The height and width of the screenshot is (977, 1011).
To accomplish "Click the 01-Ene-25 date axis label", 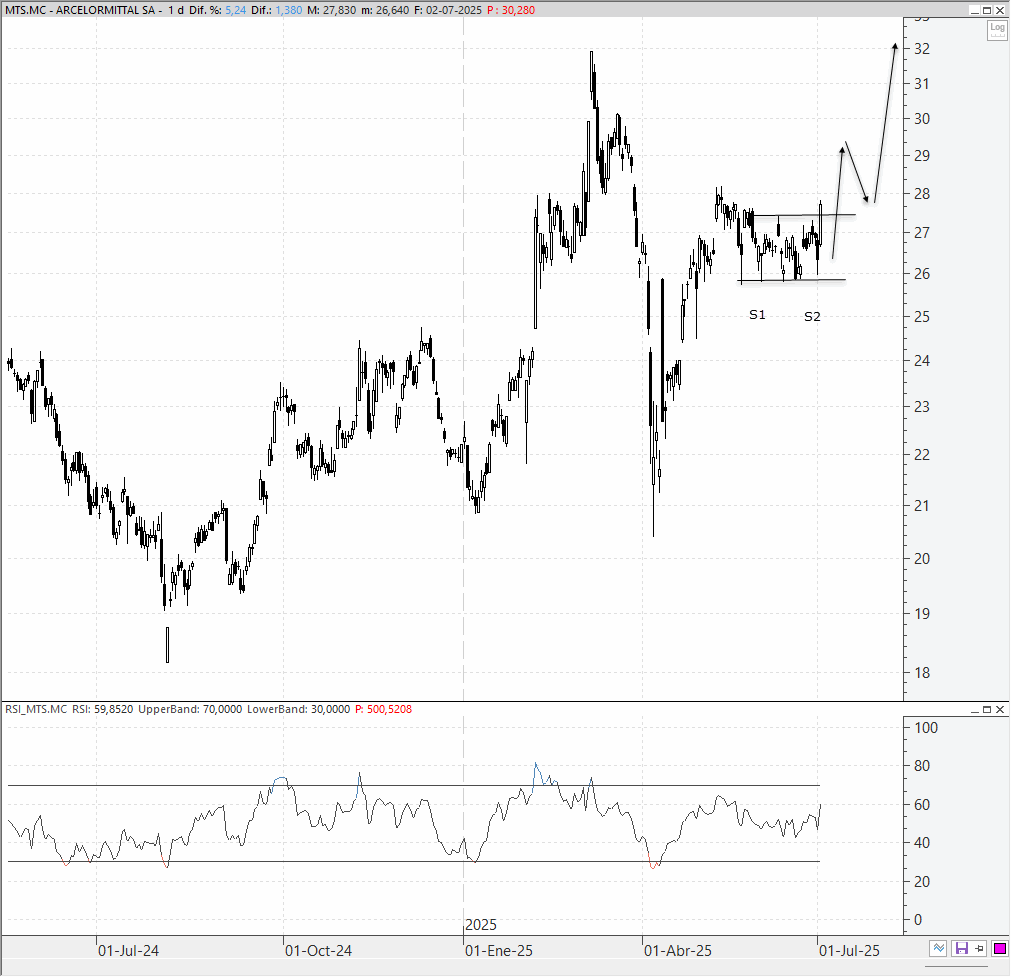I will (x=499, y=951).
